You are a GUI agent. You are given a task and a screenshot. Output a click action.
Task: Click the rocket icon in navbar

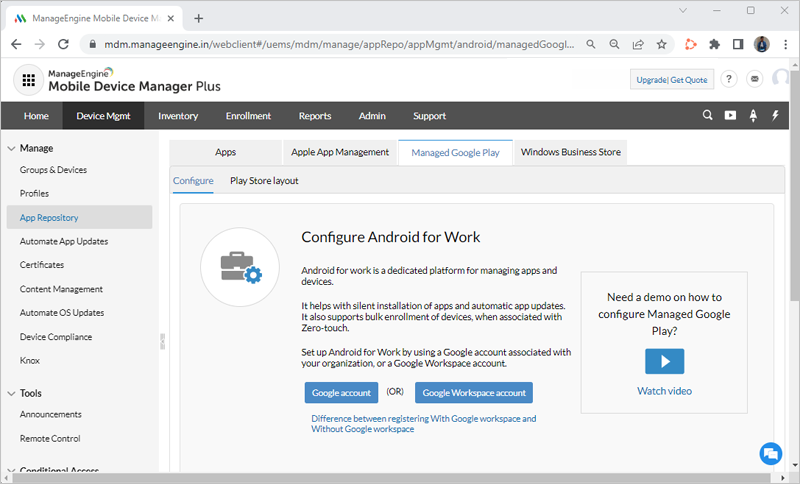click(753, 116)
